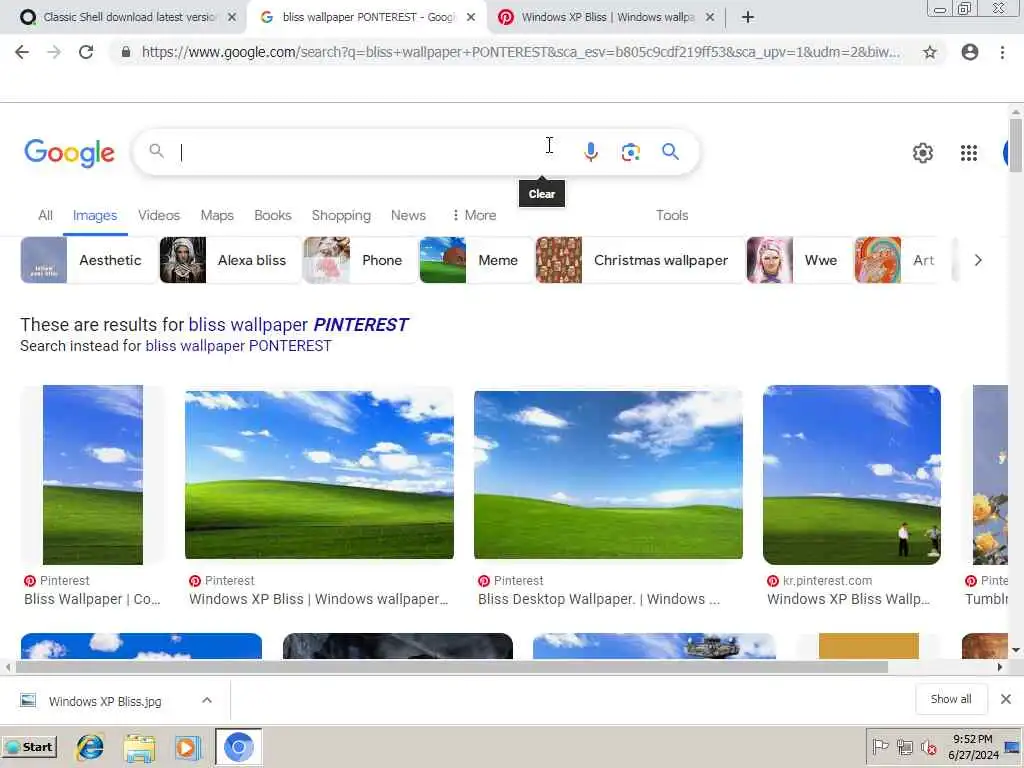Screen dimensions: 1024x768
Task: Select the Images search tab
Action: 95,216
